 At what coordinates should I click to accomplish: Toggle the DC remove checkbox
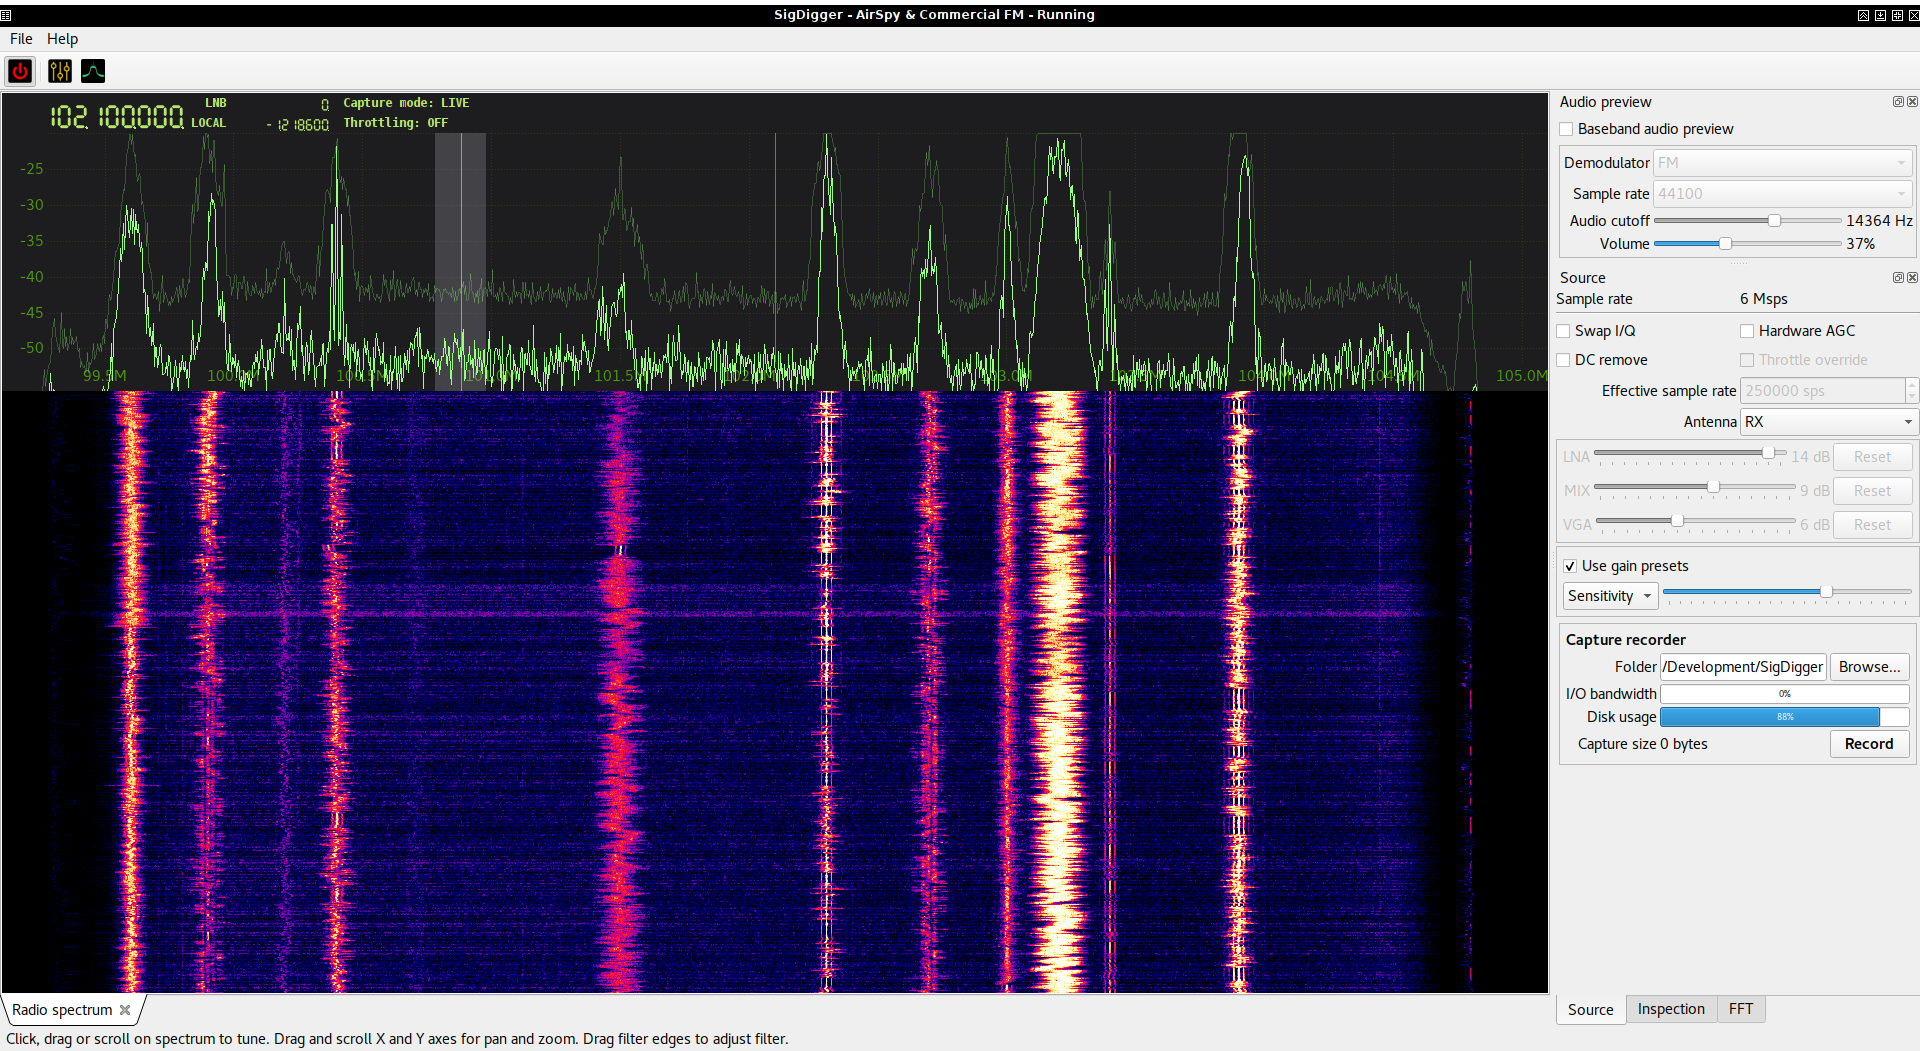1563,360
